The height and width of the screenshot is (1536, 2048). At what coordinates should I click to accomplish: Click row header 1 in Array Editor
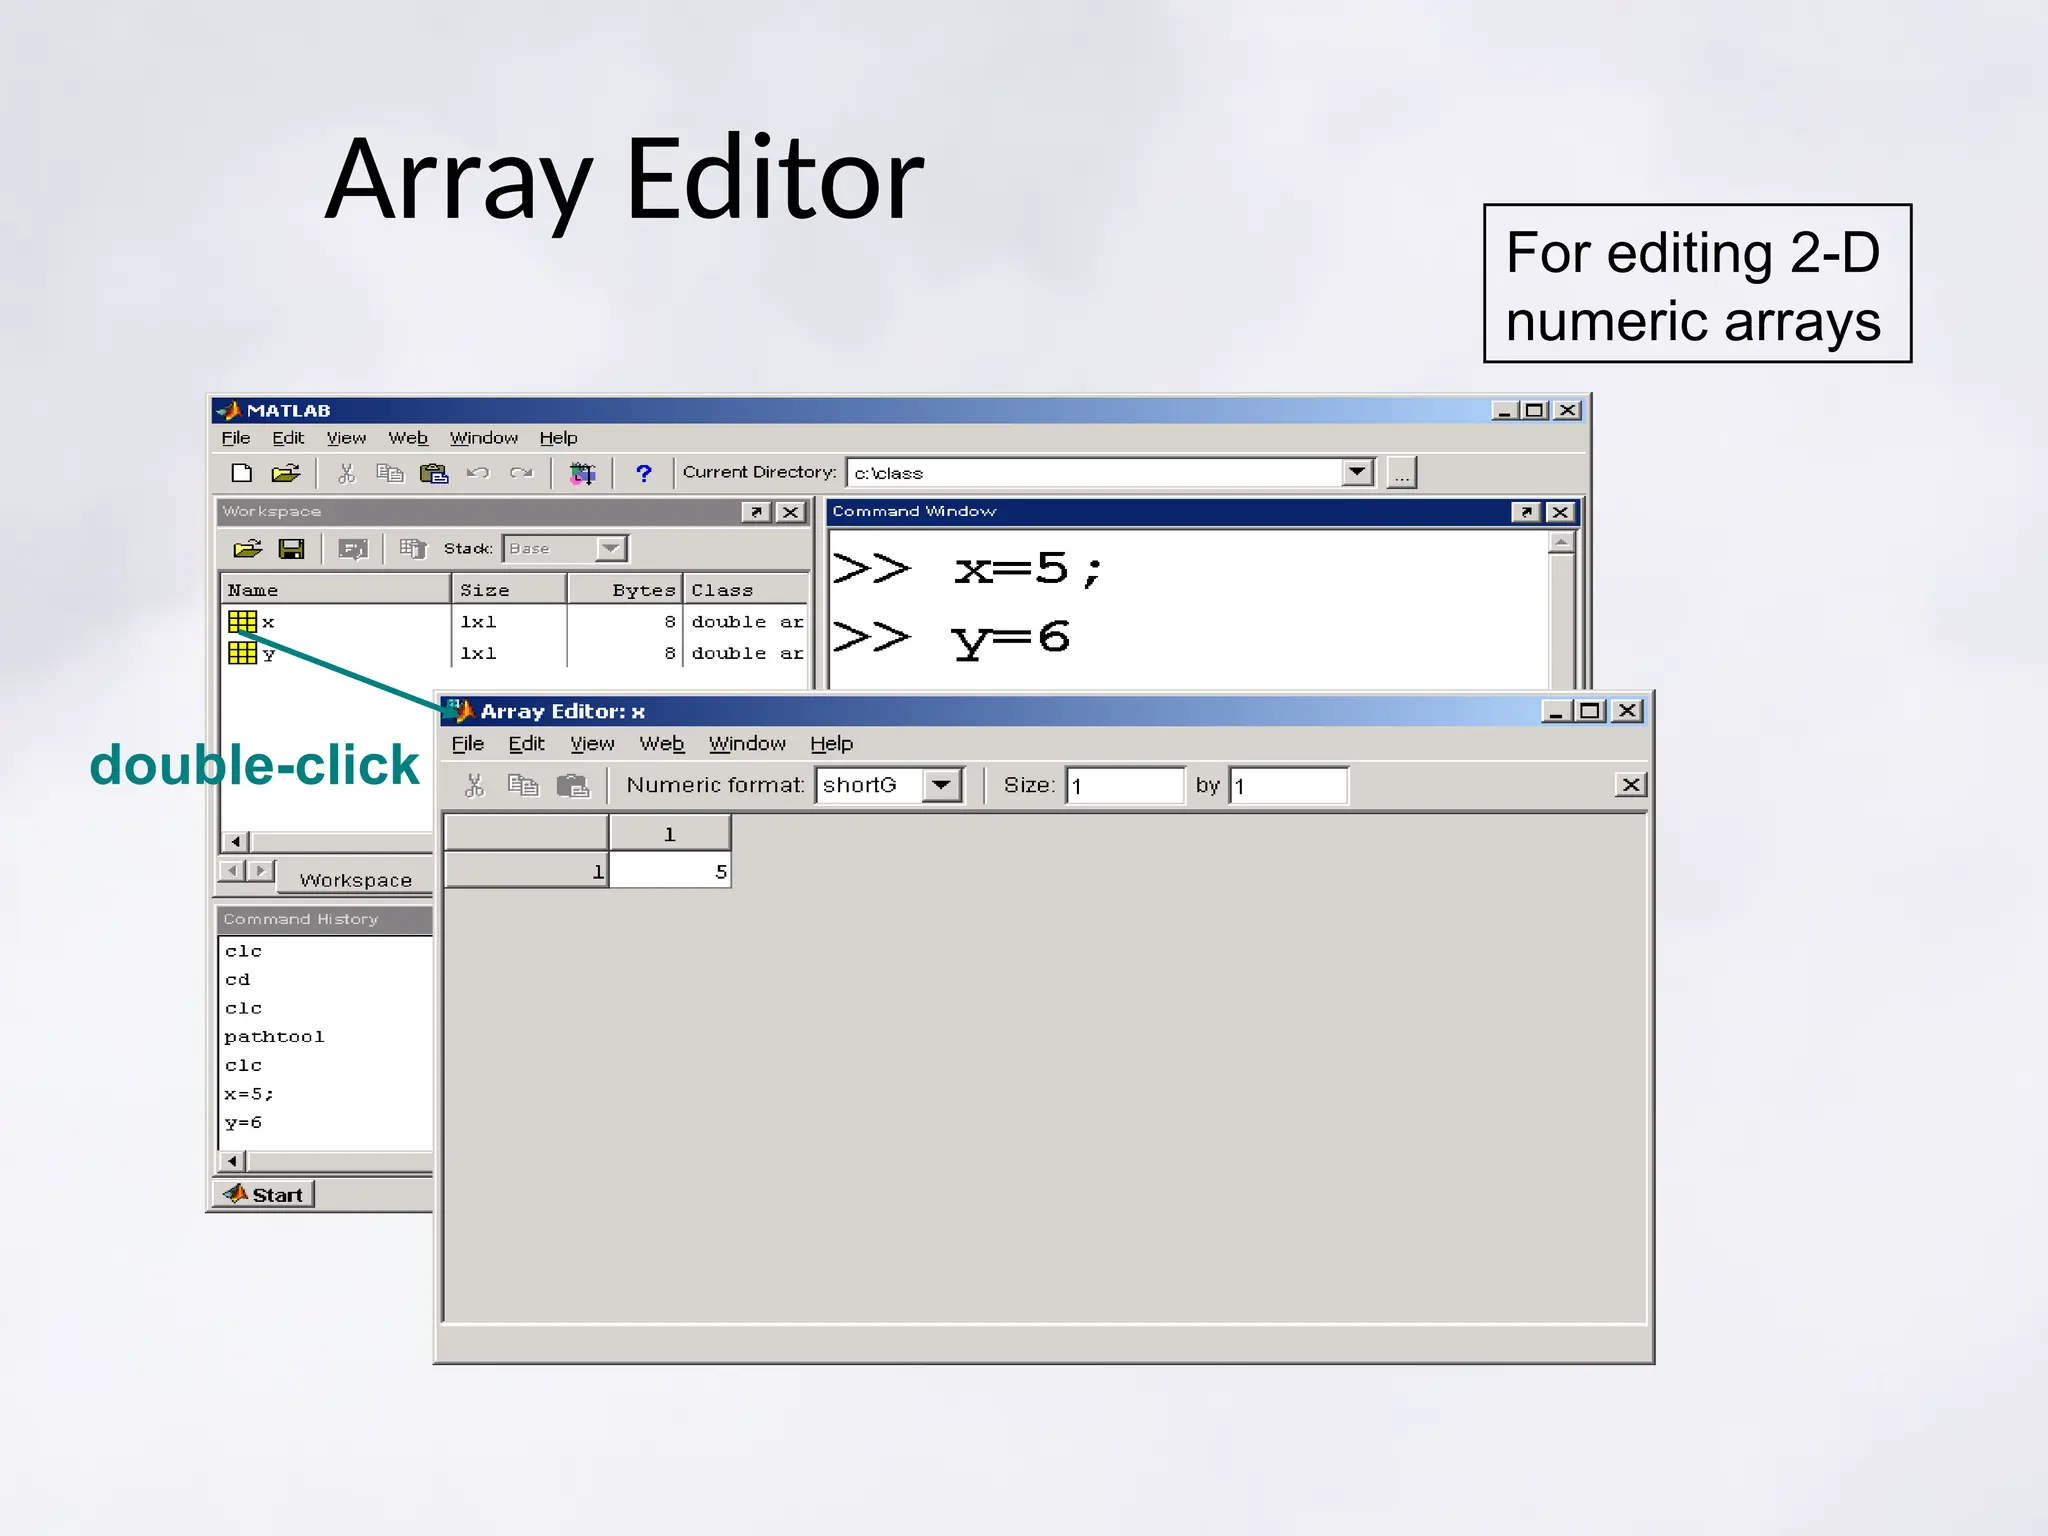point(526,871)
